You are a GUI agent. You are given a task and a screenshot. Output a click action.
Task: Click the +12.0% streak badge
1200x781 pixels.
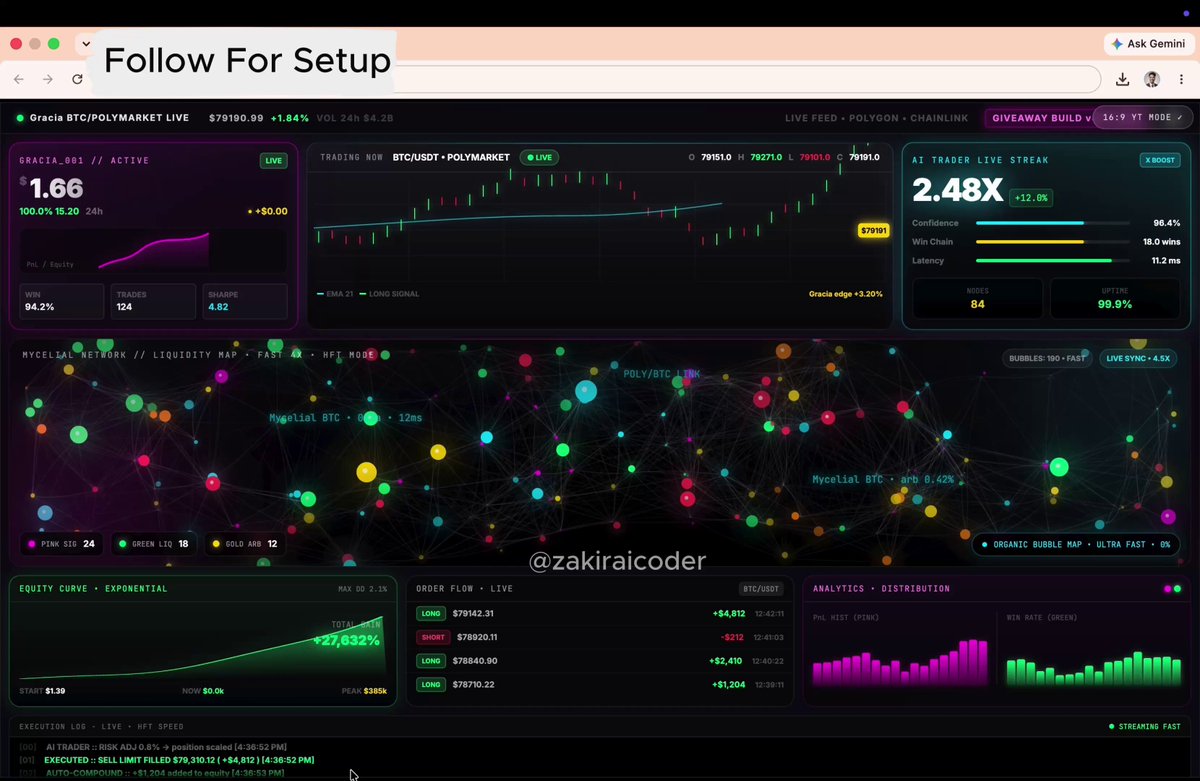(1029, 198)
